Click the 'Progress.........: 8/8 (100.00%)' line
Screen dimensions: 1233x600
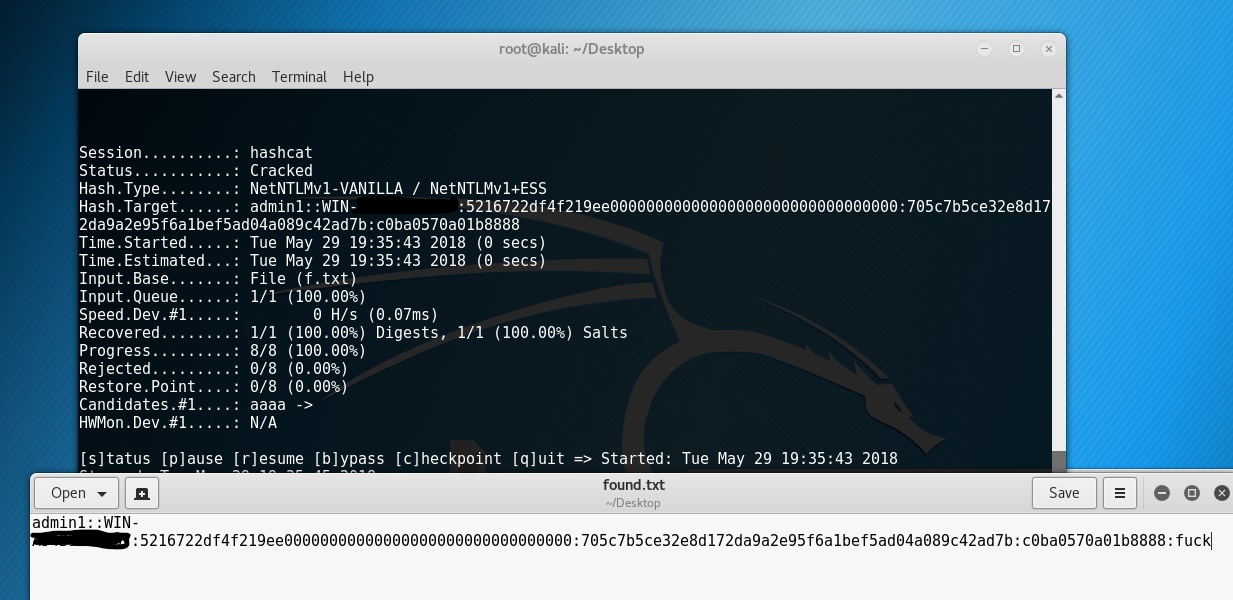[222, 351]
